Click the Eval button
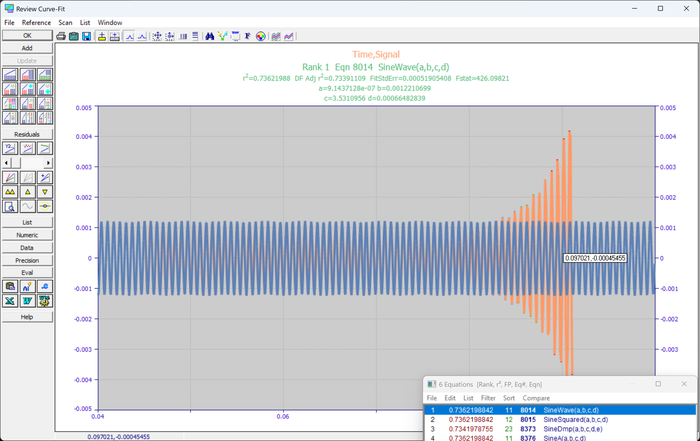This screenshot has width=700, height=441. (x=27, y=273)
